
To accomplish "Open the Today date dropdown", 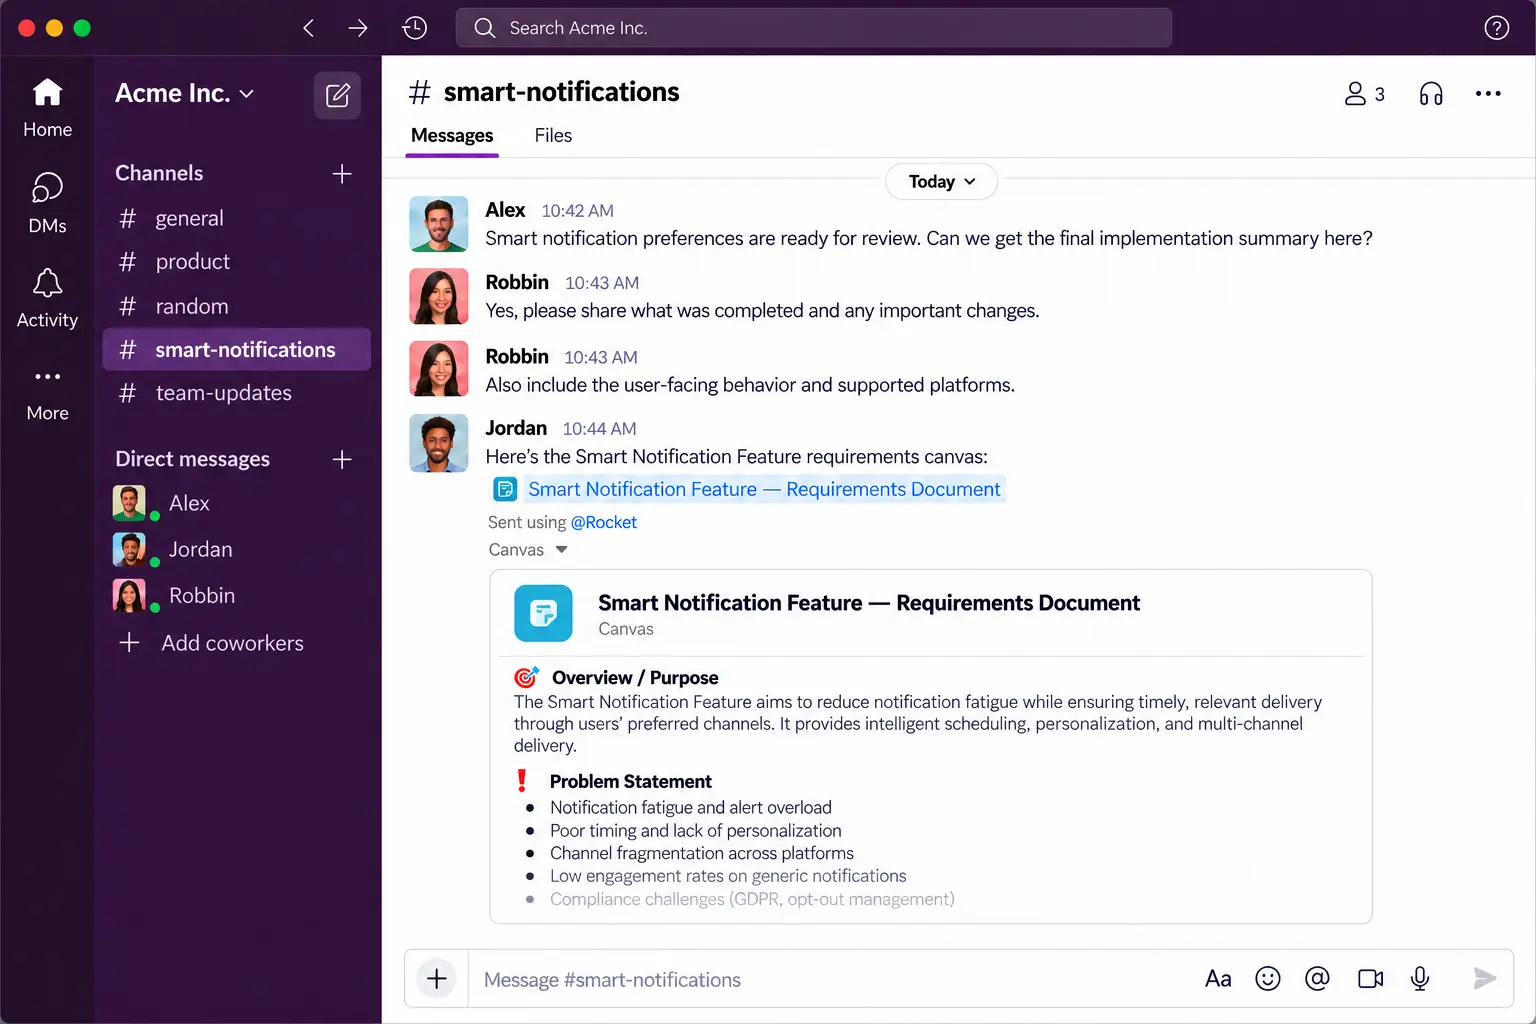I will (942, 182).
